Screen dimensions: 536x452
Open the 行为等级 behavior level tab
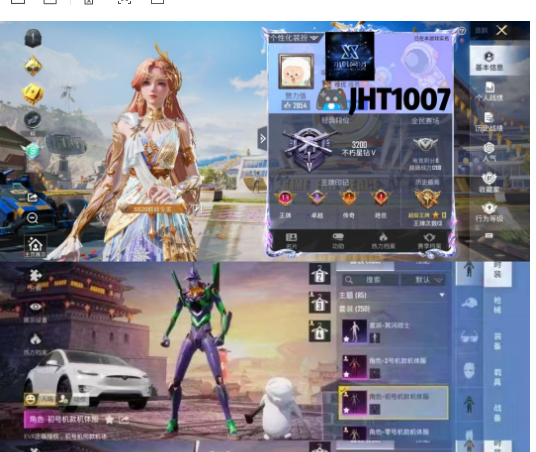(489, 212)
